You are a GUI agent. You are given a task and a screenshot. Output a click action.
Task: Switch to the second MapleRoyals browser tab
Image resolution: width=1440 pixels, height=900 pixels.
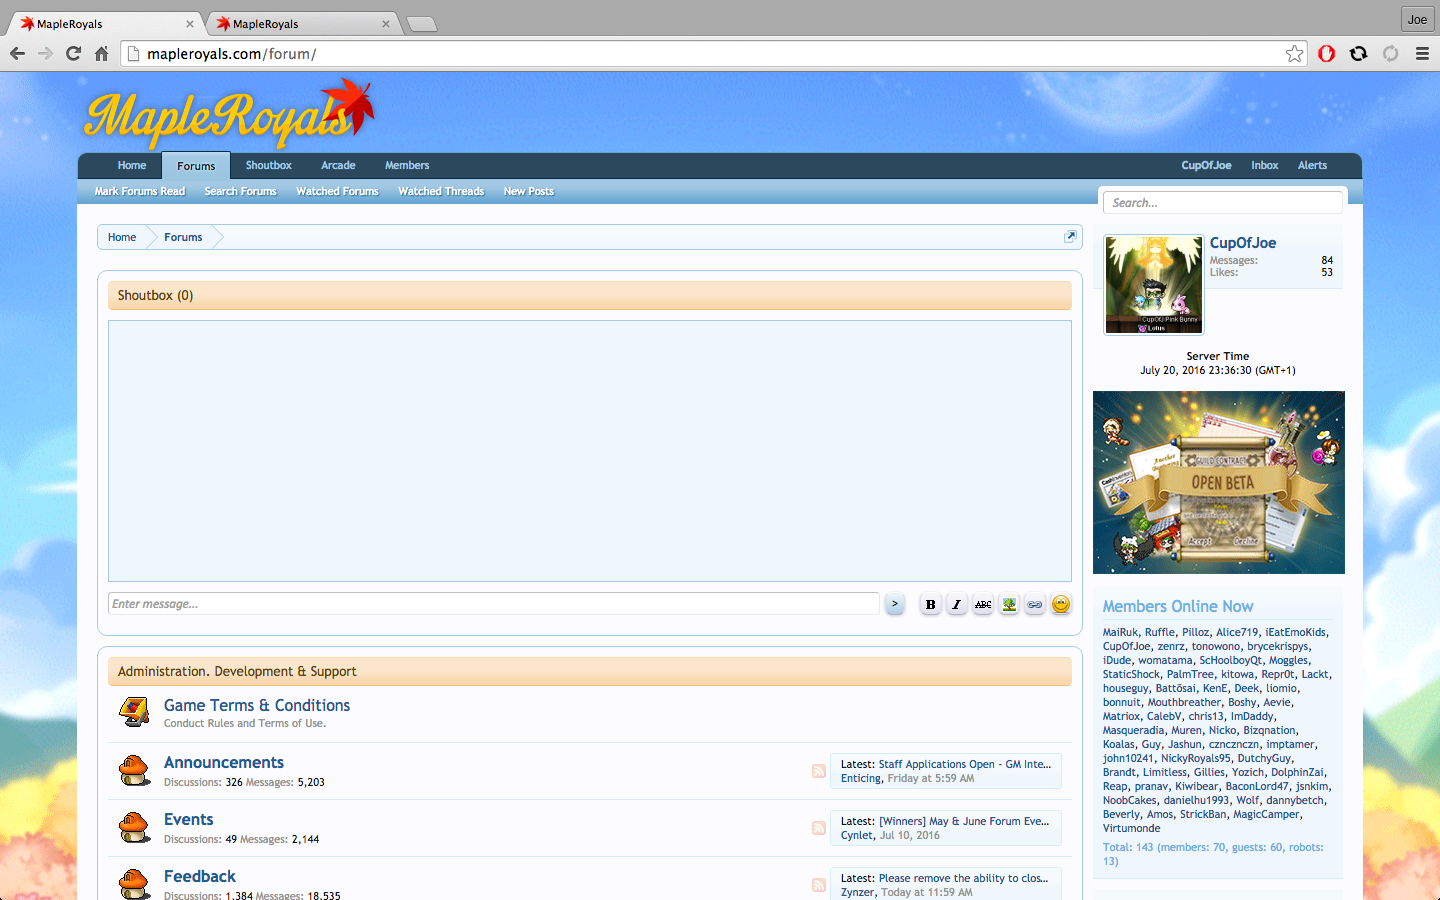click(x=302, y=23)
